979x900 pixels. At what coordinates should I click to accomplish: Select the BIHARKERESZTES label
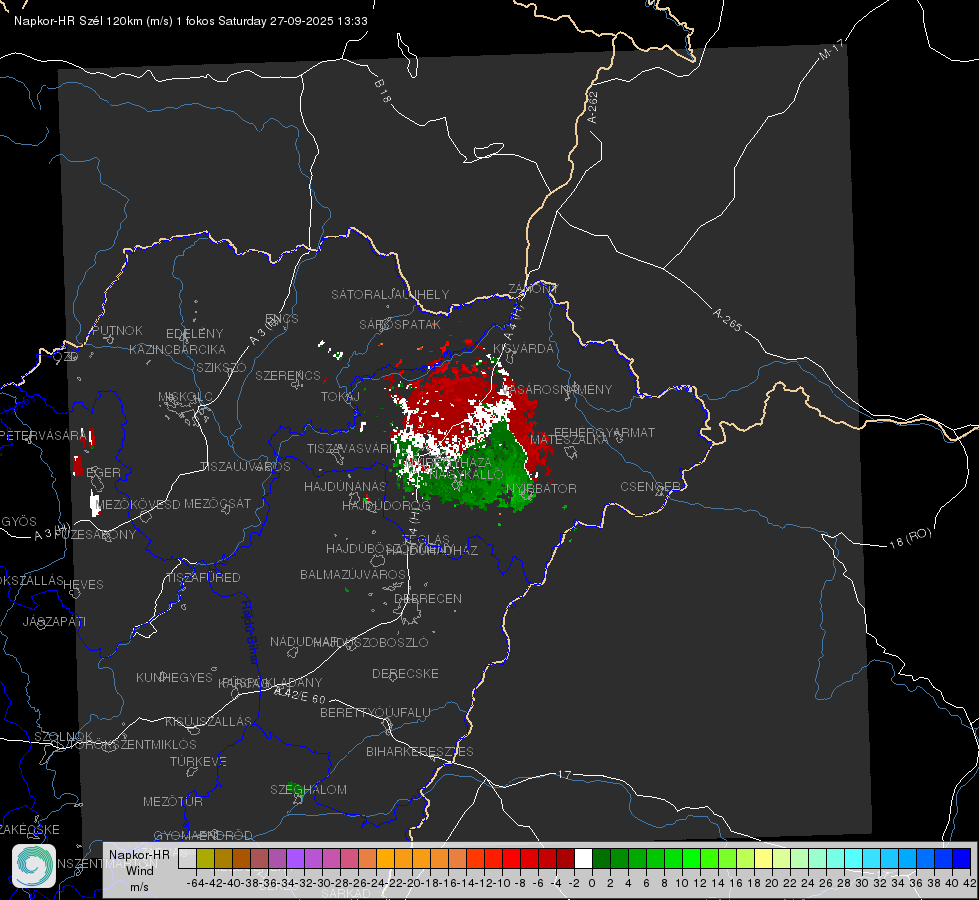tap(420, 751)
